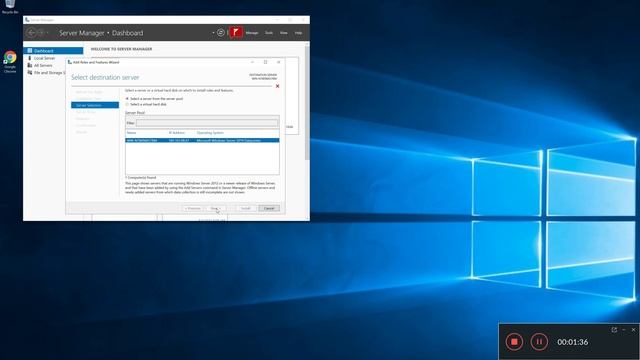Pause the screen recording
This screenshot has height=360, width=640.
point(539,342)
